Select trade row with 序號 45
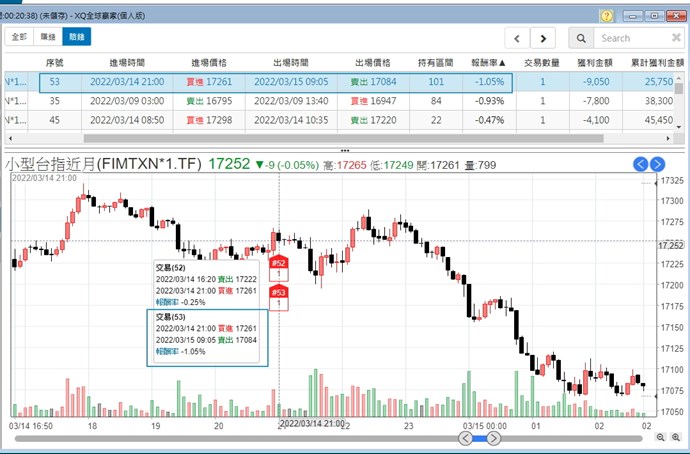Screen dimensions: 690x454 pos(340,120)
